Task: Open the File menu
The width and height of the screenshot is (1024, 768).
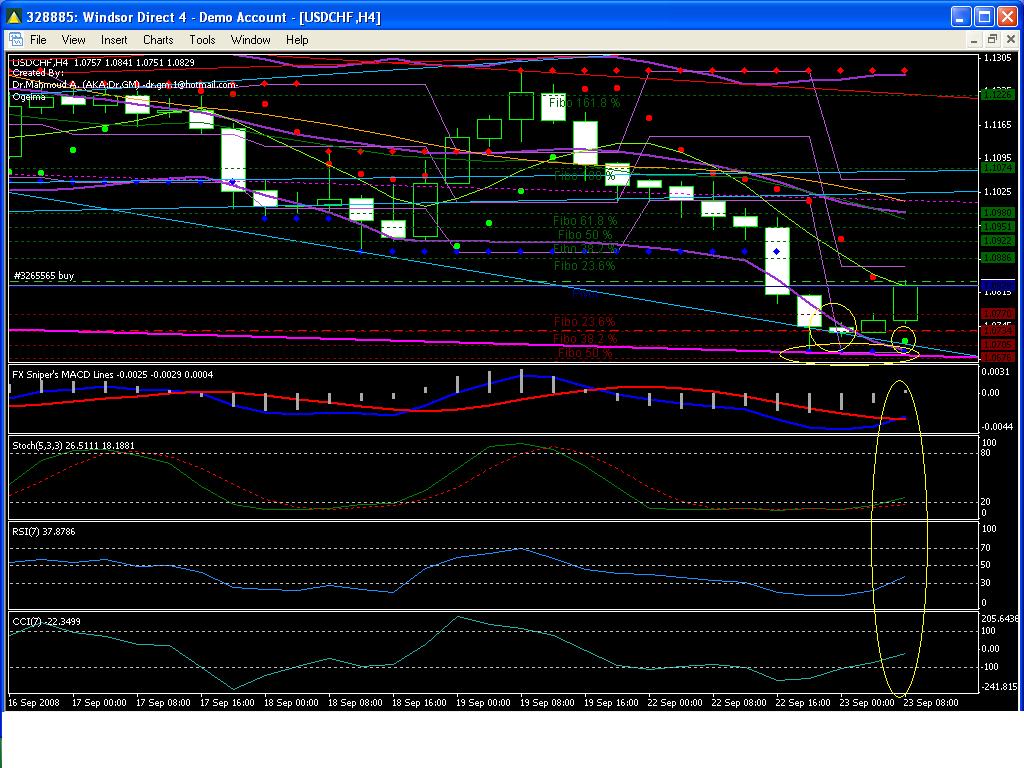Action: point(38,40)
